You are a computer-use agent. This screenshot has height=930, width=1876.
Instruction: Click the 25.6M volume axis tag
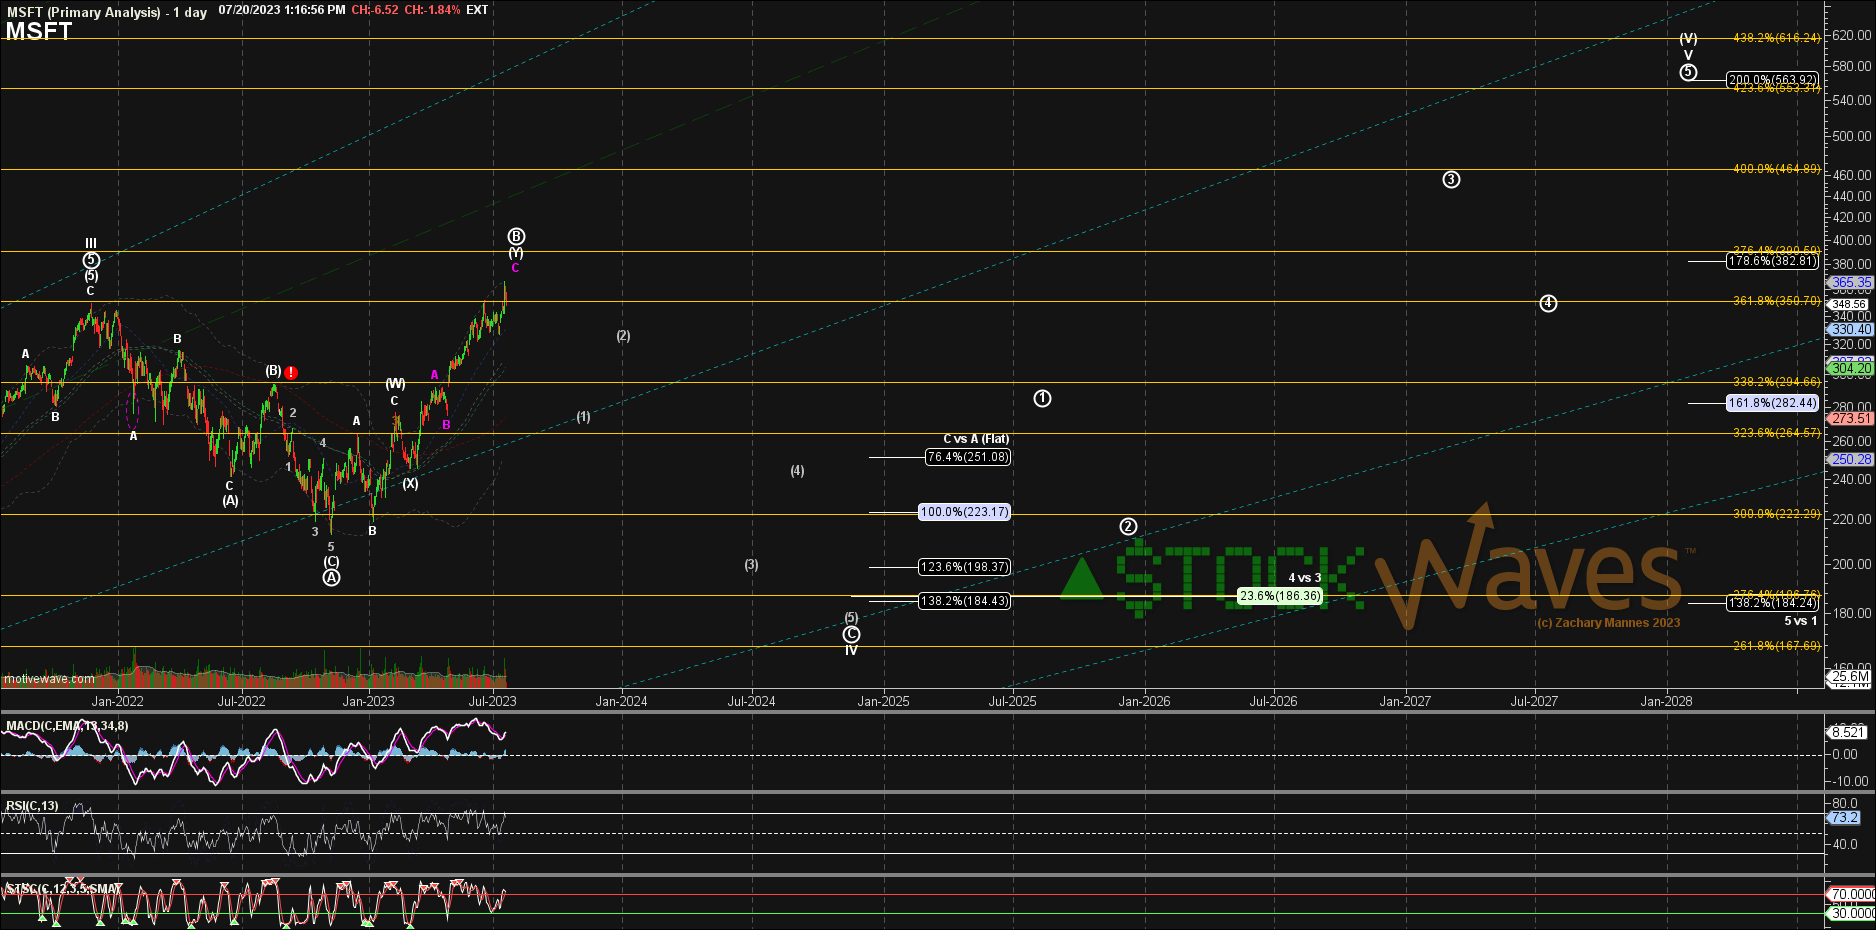tap(1850, 677)
